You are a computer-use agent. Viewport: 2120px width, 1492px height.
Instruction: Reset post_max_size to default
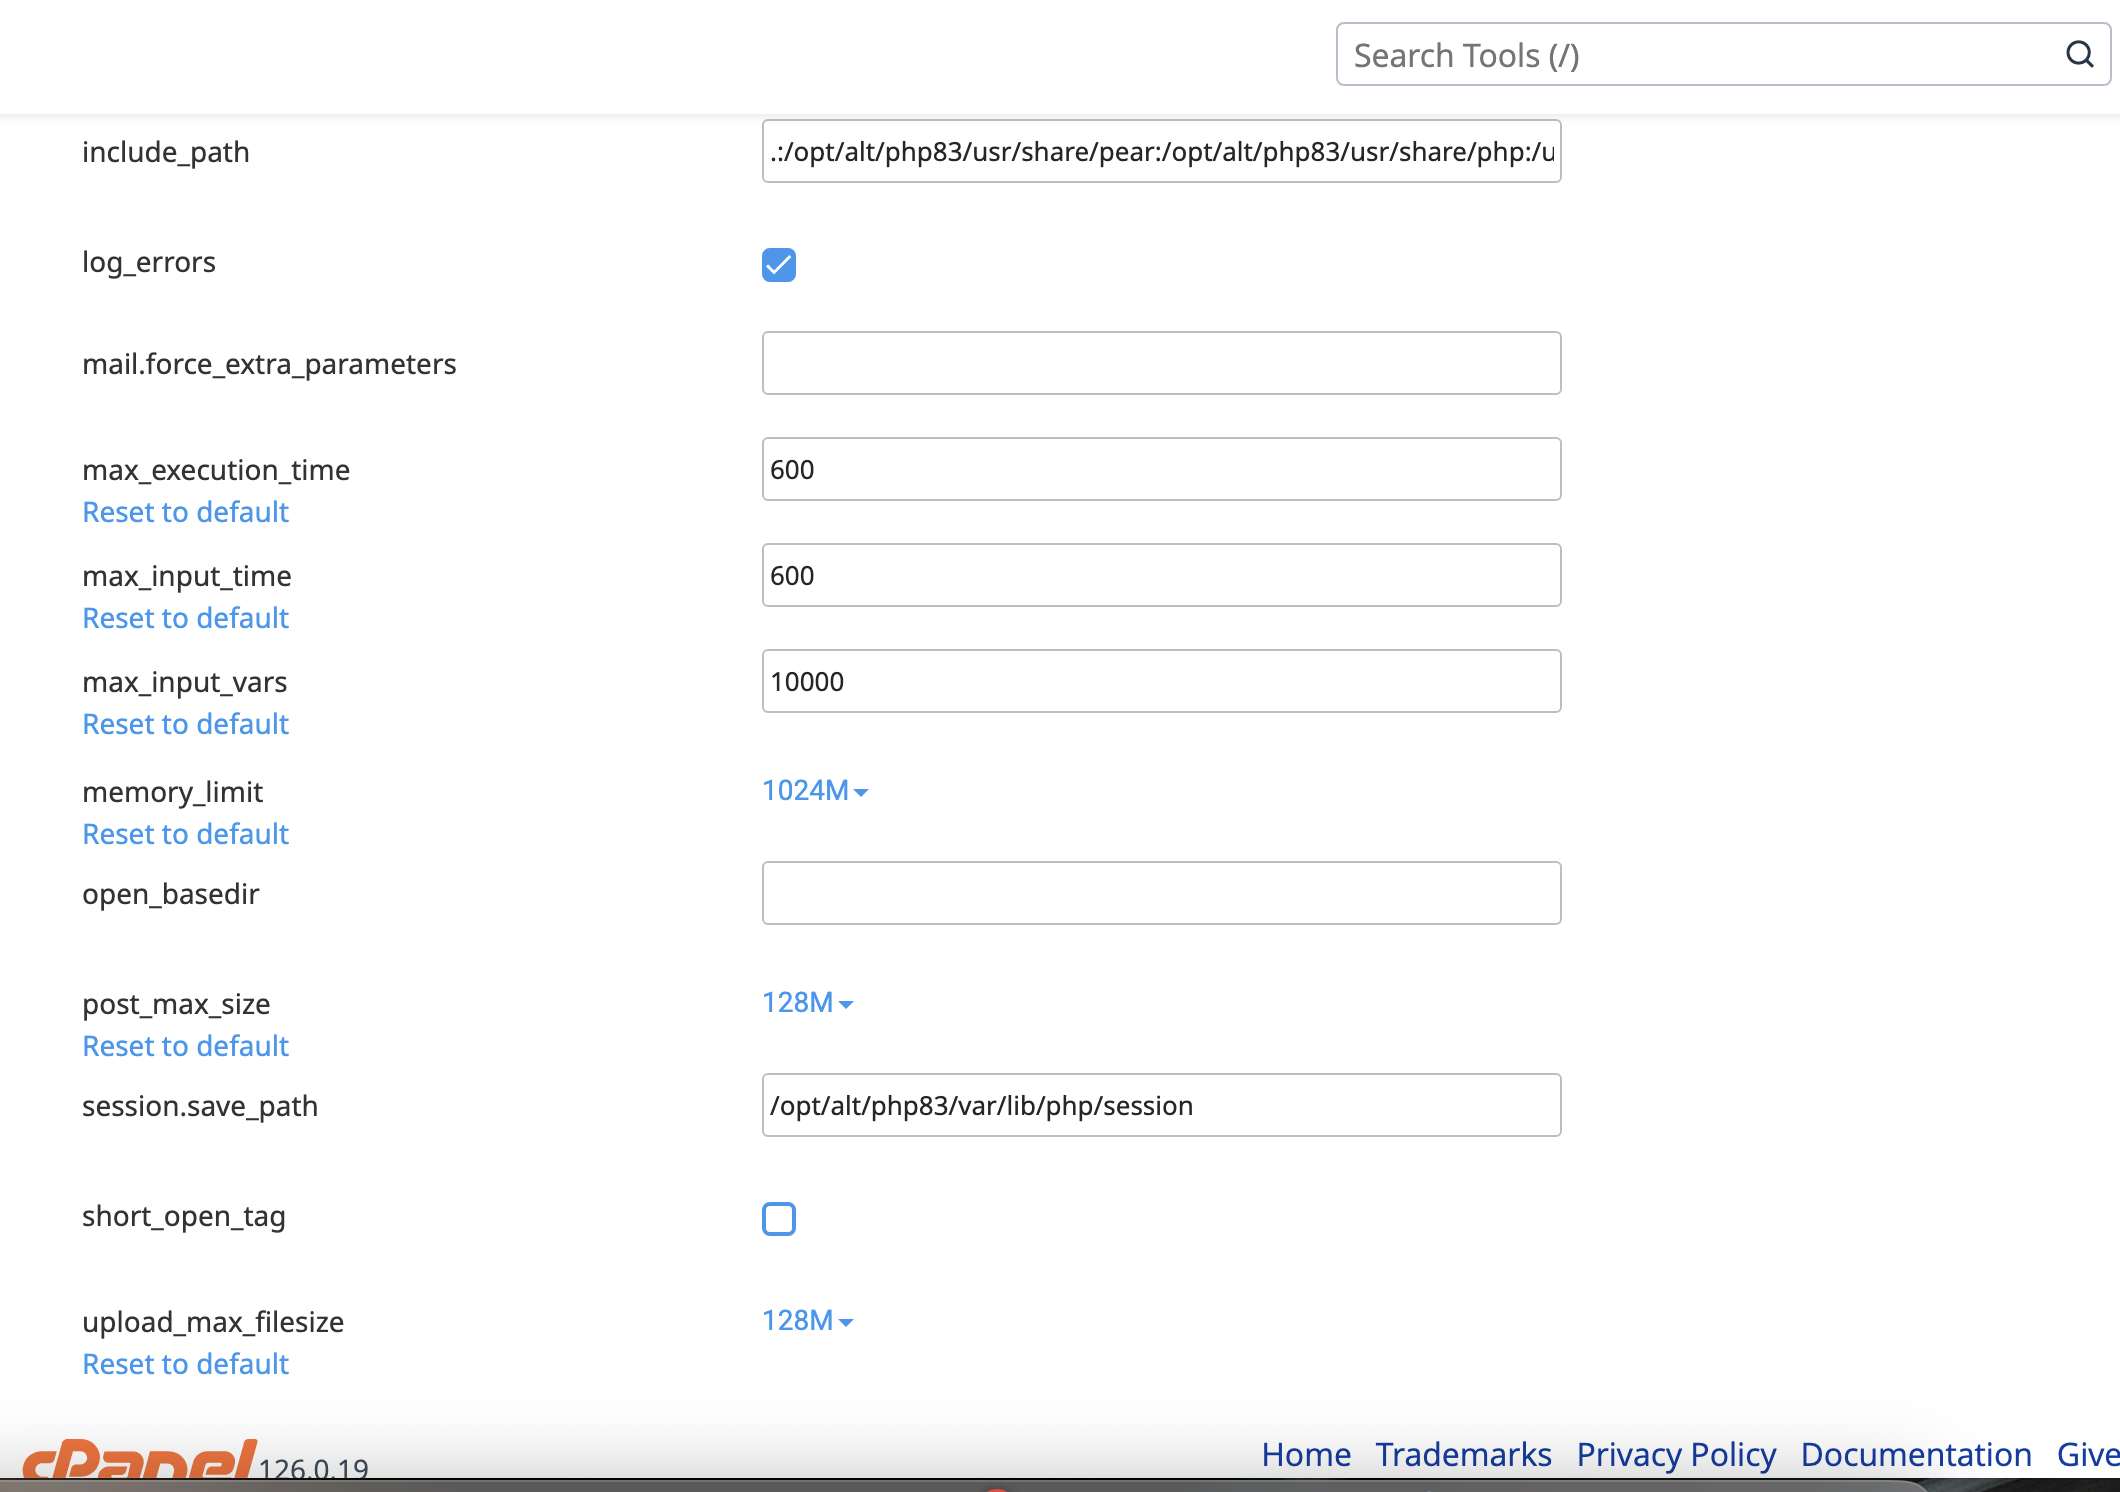click(185, 1046)
